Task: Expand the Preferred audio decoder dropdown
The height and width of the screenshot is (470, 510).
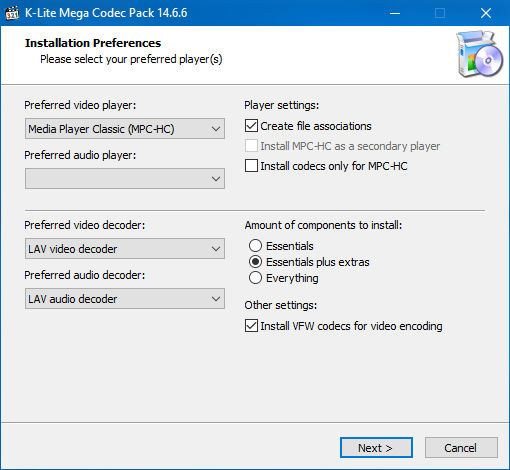Action: (125, 299)
